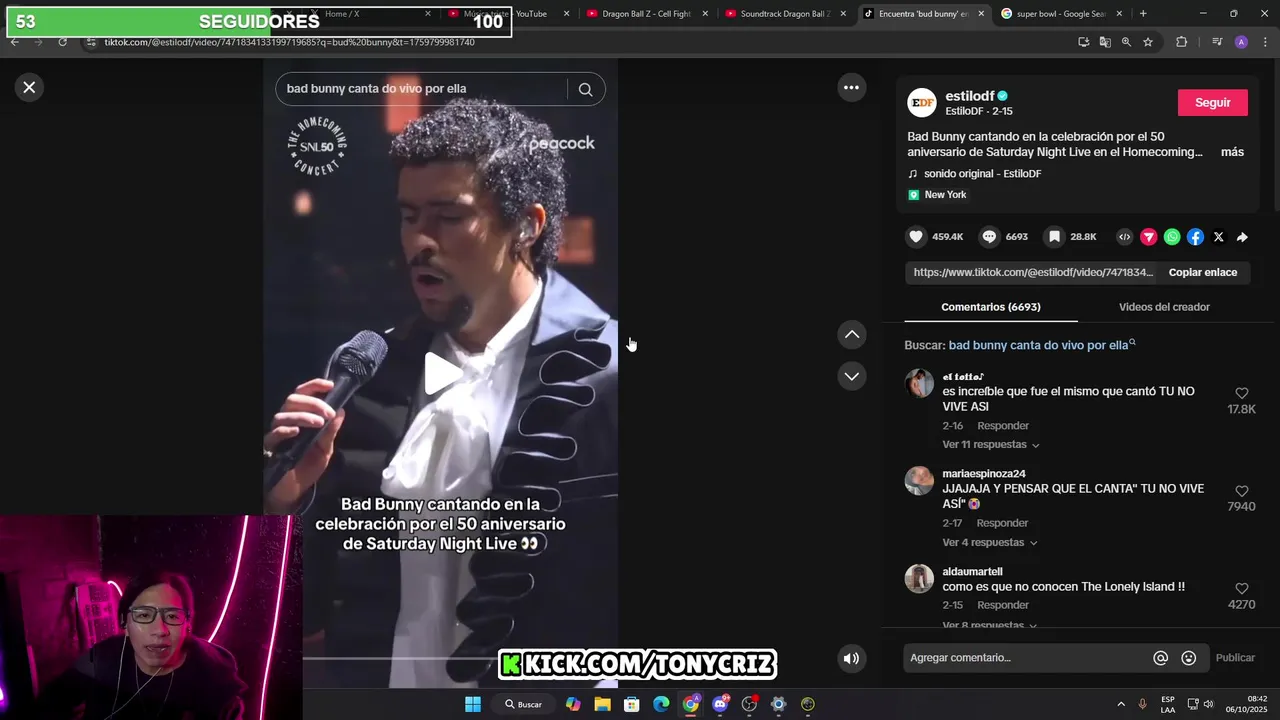Open New York location tag
Viewport: 1280px width, 720px height.
[x=945, y=195]
